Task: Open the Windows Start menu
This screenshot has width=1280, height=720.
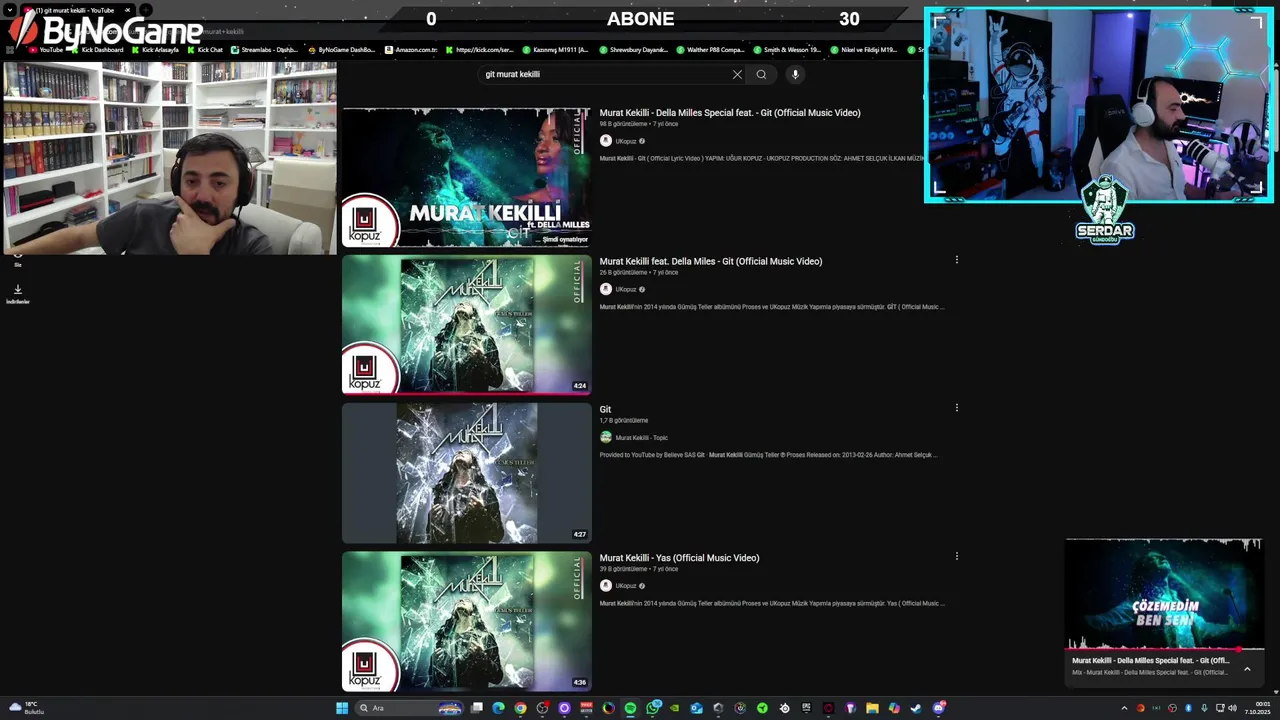Action: 341,708
